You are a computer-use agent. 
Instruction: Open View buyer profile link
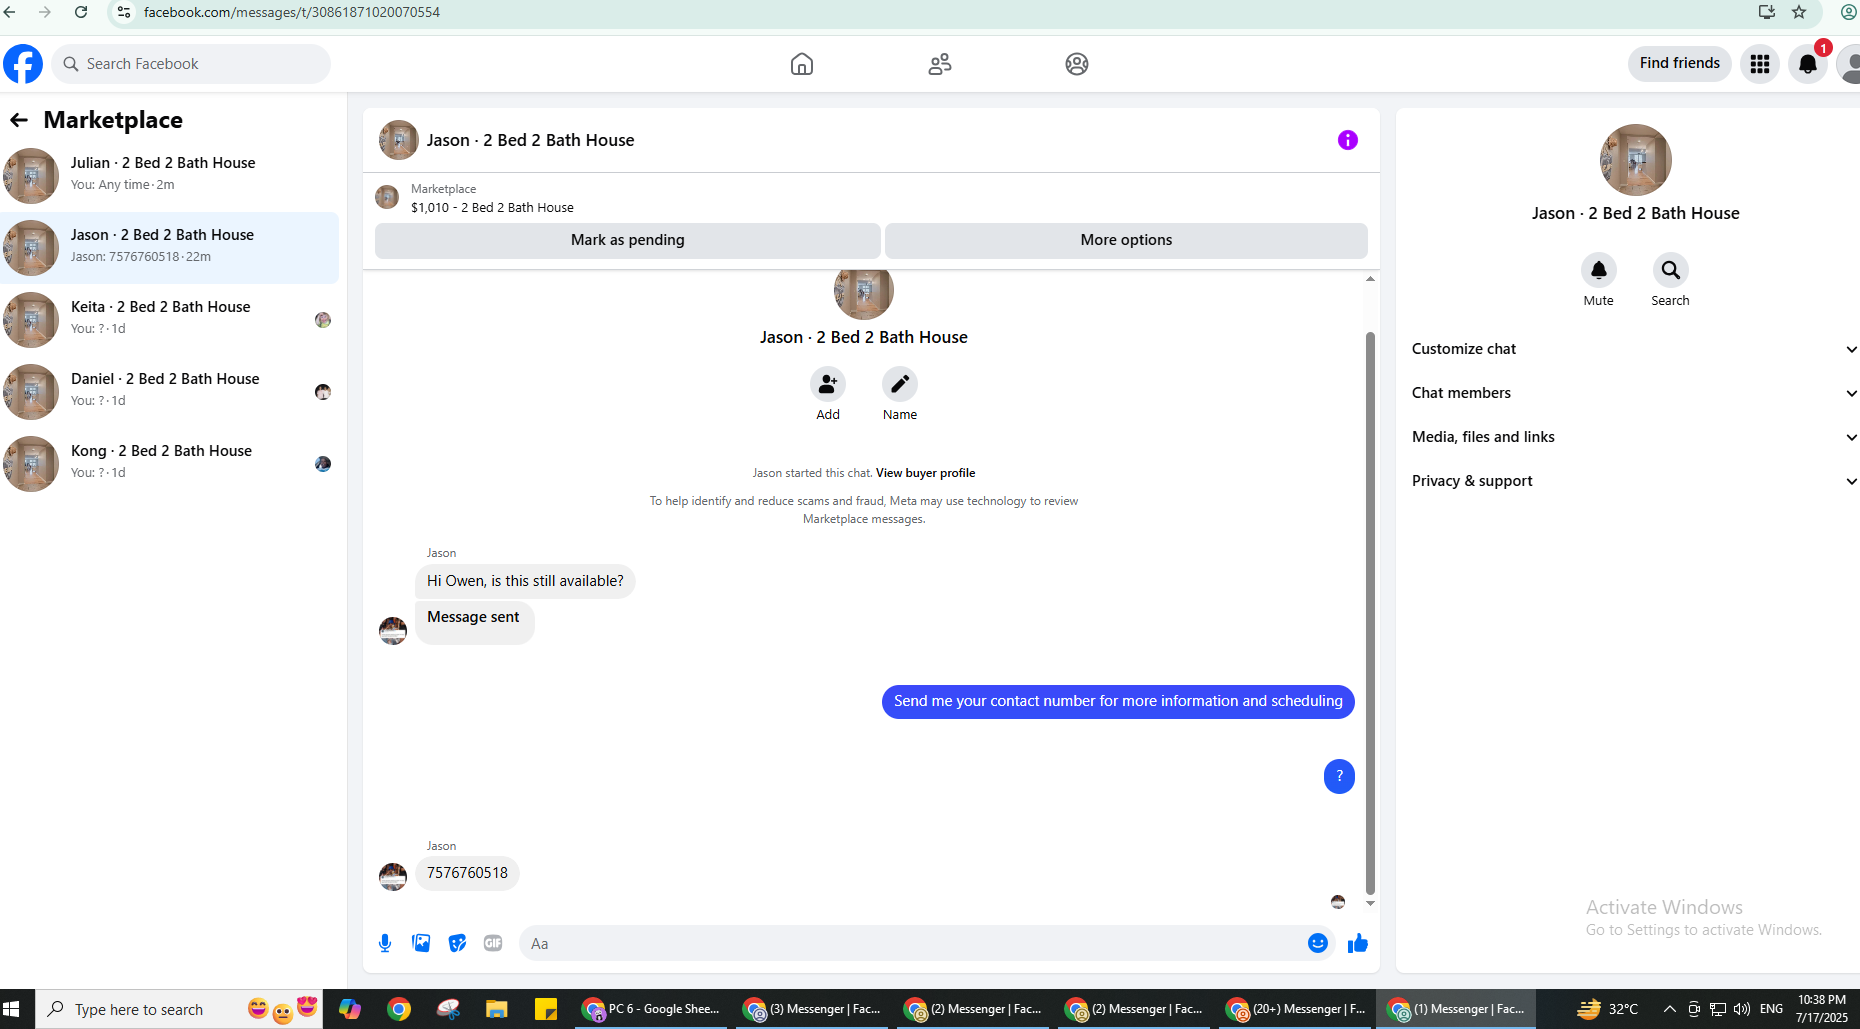(925, 473)
